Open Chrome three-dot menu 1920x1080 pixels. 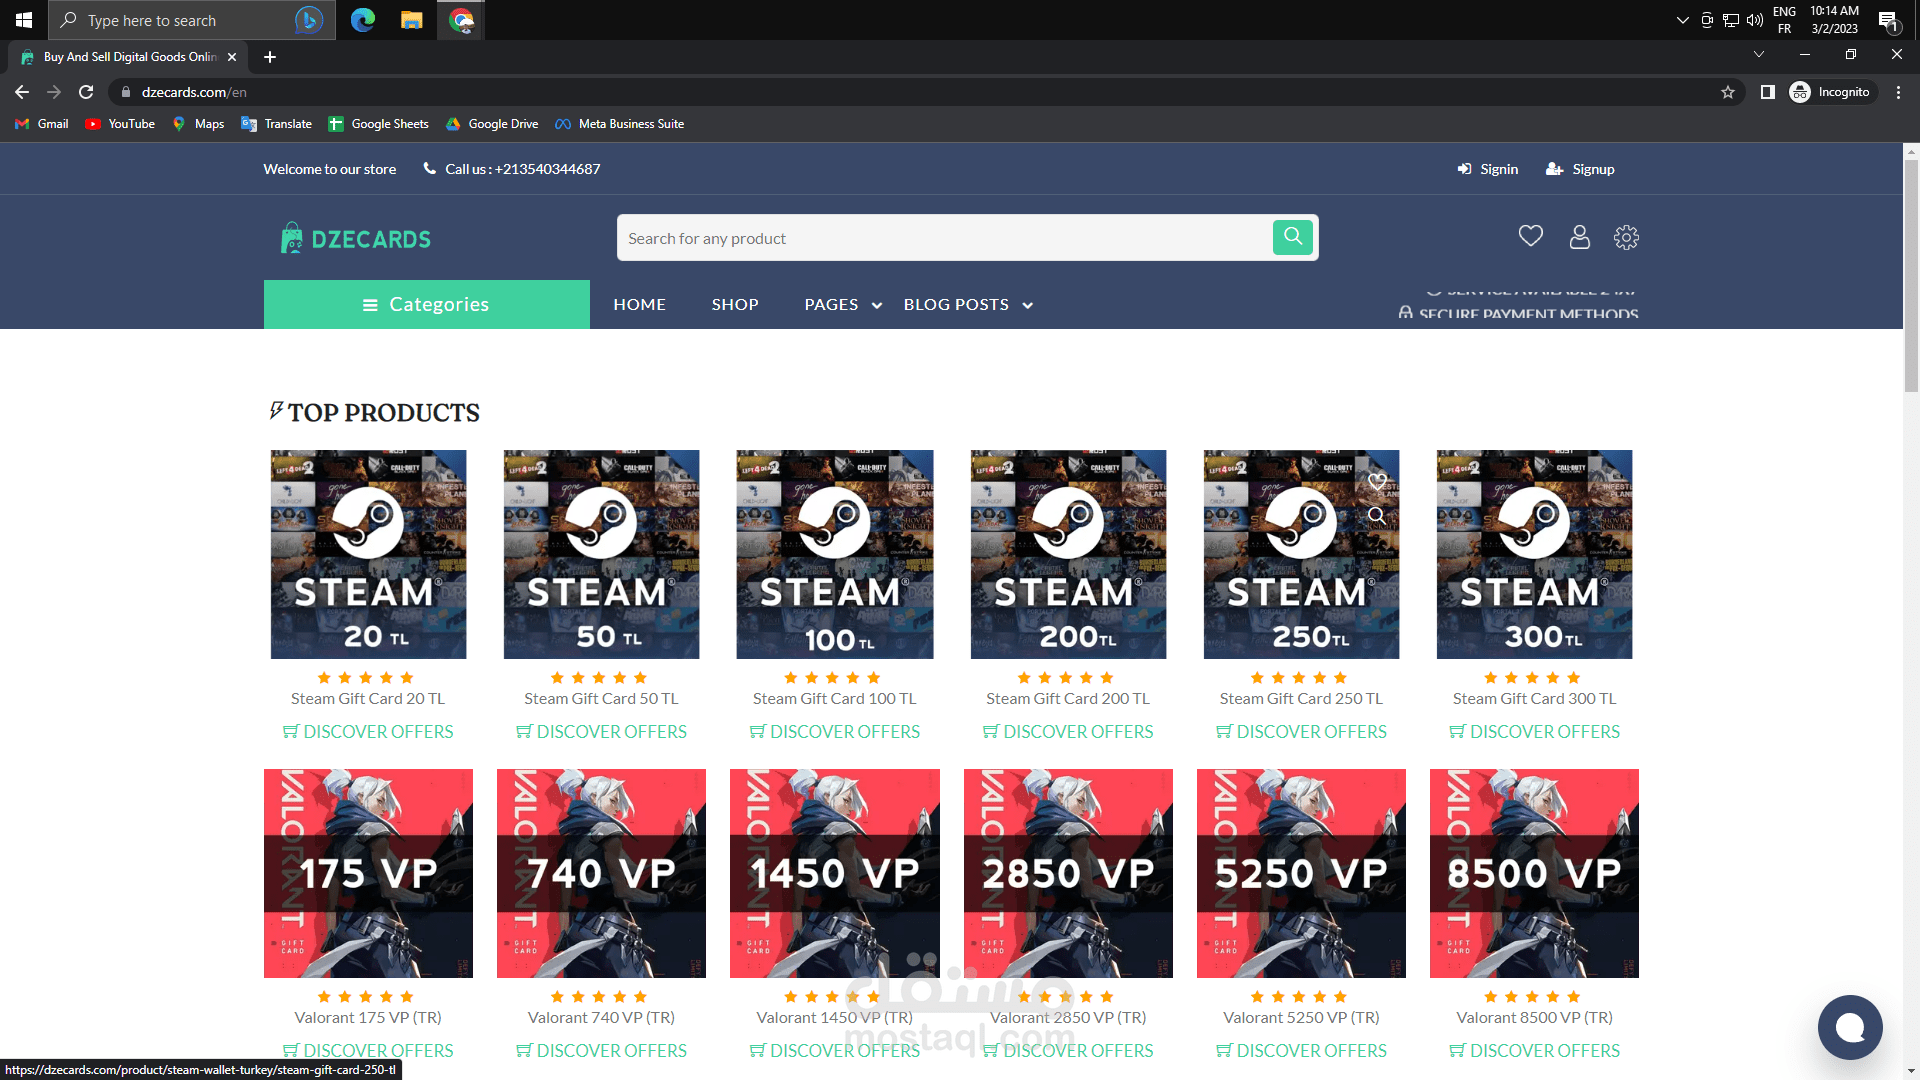pyautogui.click(x=1899, y=92)
